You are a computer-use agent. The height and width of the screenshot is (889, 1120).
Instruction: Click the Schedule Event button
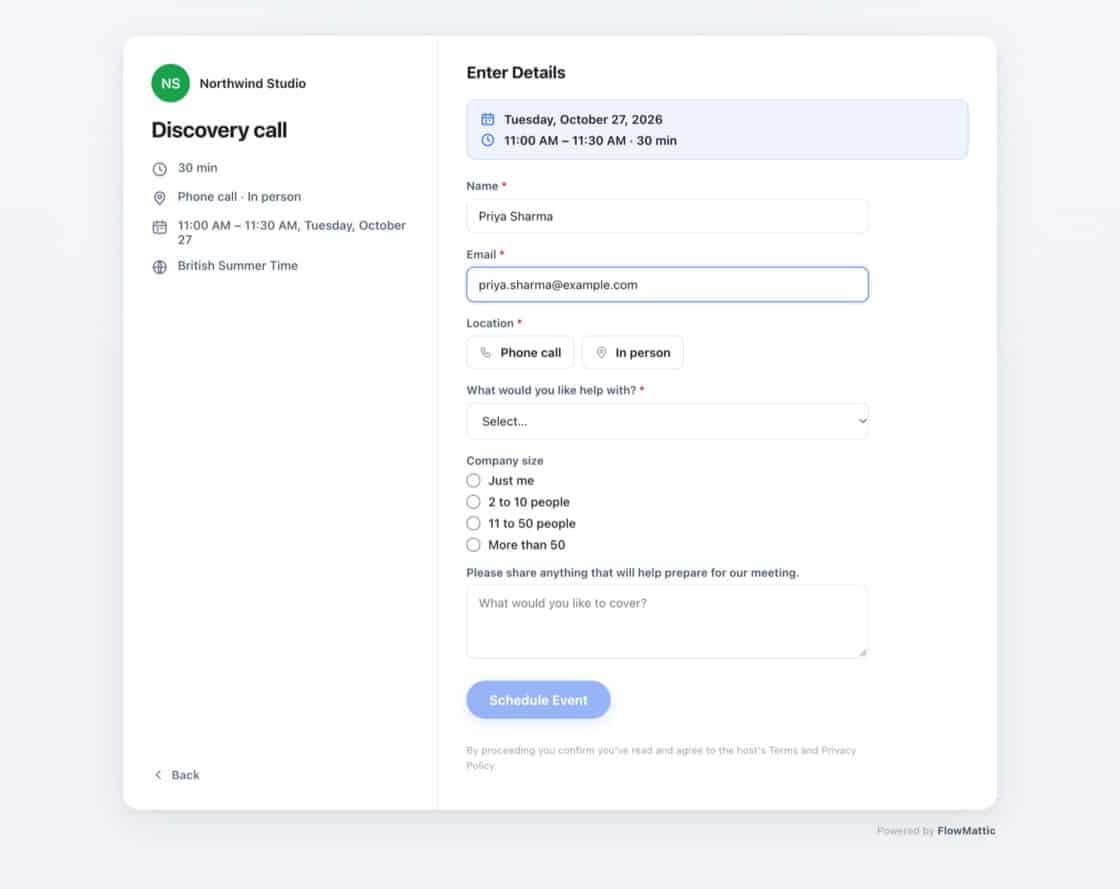[x=539, y=700]
